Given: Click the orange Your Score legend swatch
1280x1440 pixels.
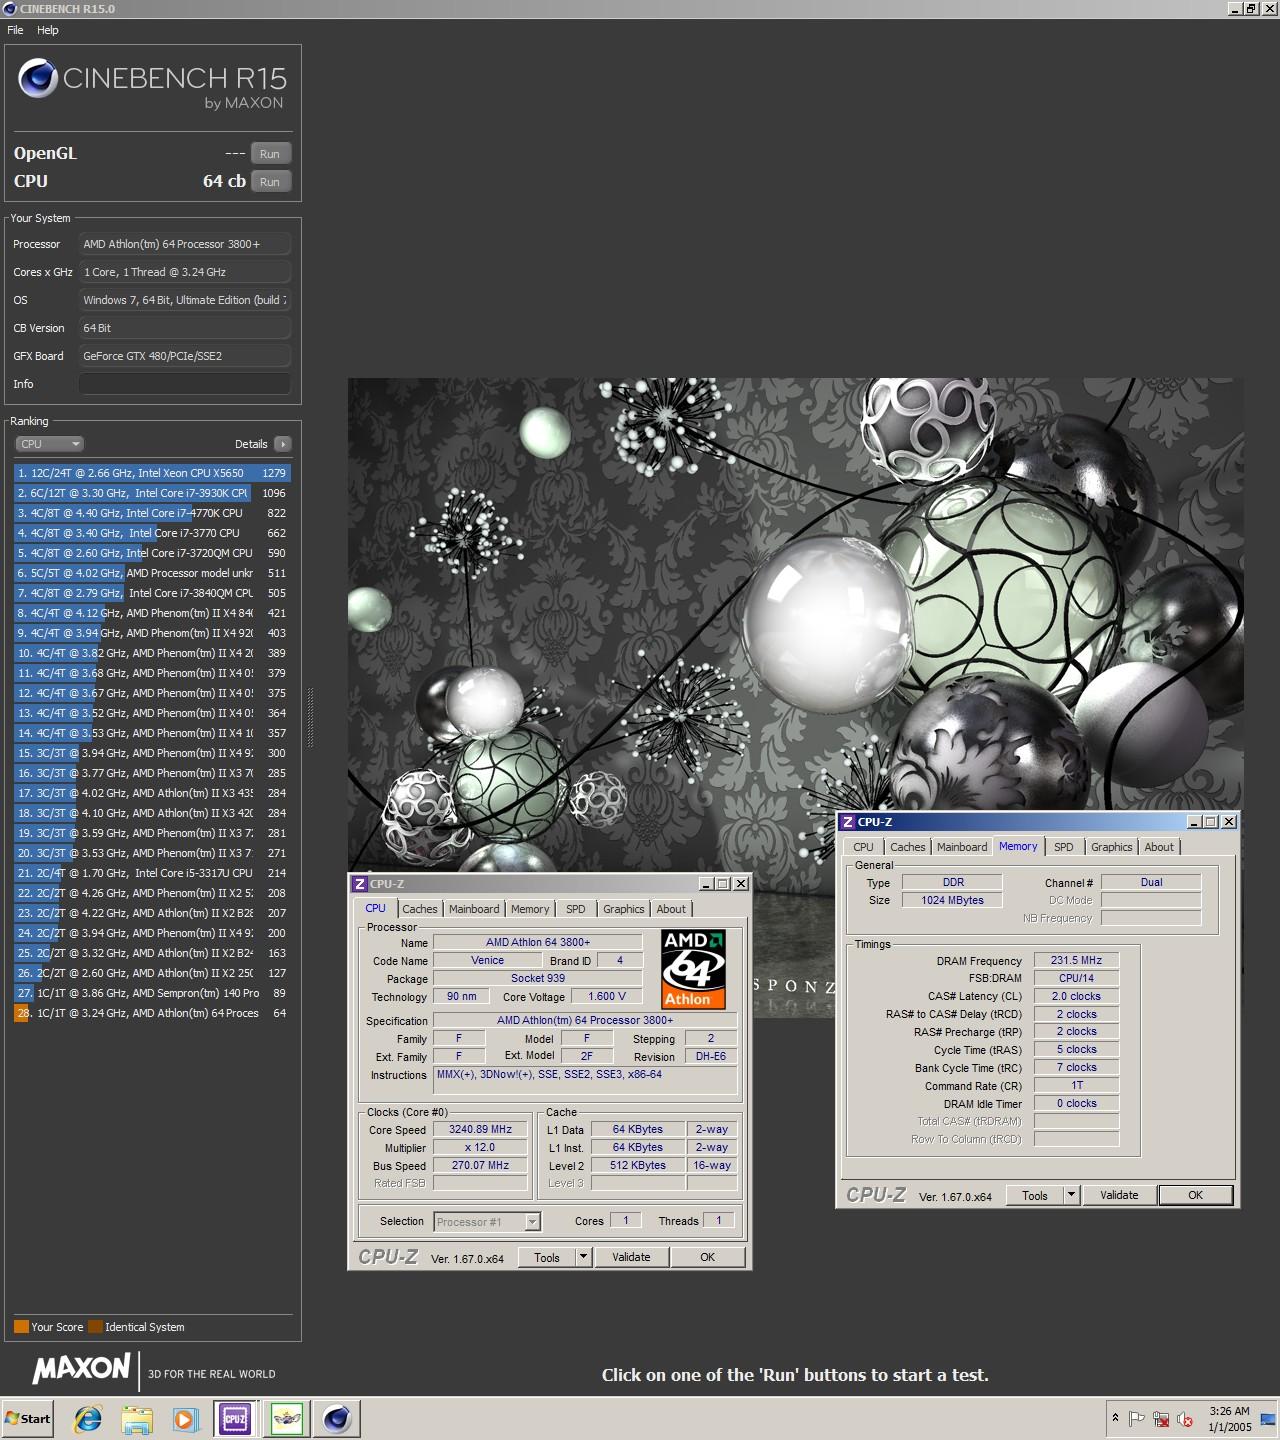Looking at the screenshot, I should (21, 1327).
